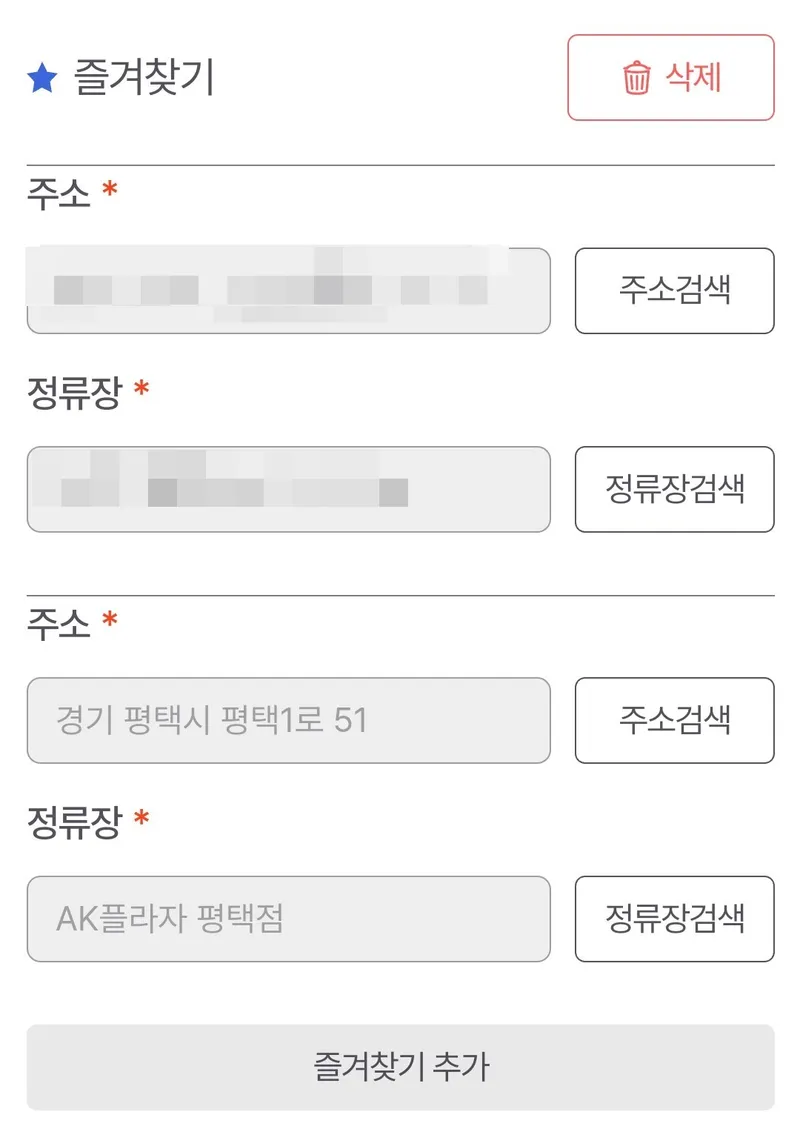Image resolution: width=800 pixels, height=1138 pixels.
Task: Focus the blurred 정류장 field in first entry
Action: coord(289,489)
